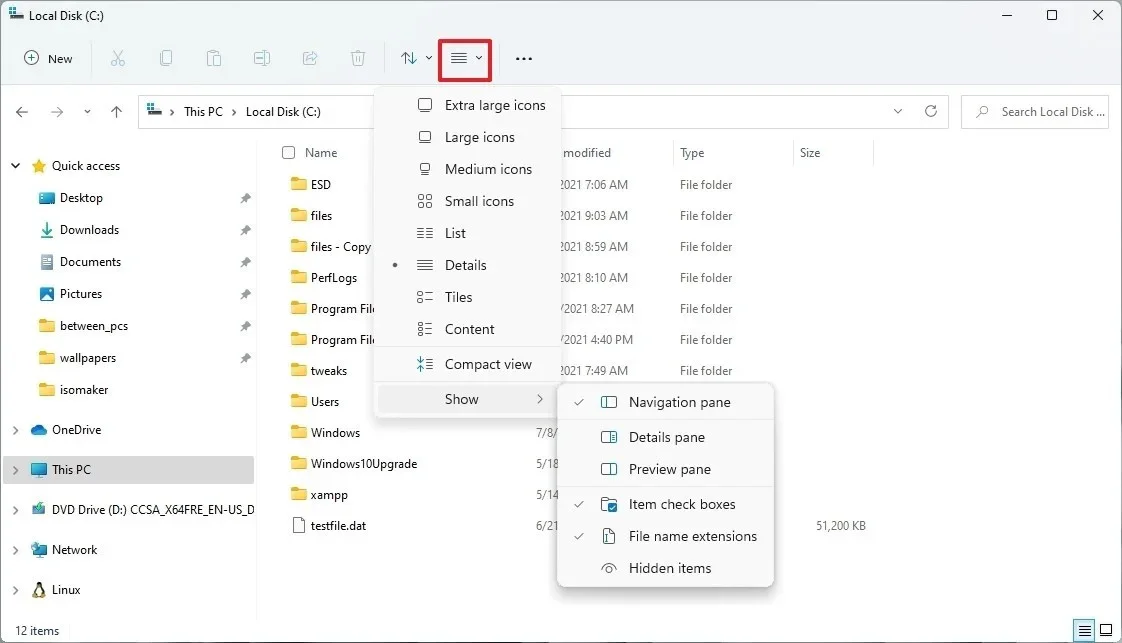
Task: Click the Share icon in toolbar
Action: point(310,59)
